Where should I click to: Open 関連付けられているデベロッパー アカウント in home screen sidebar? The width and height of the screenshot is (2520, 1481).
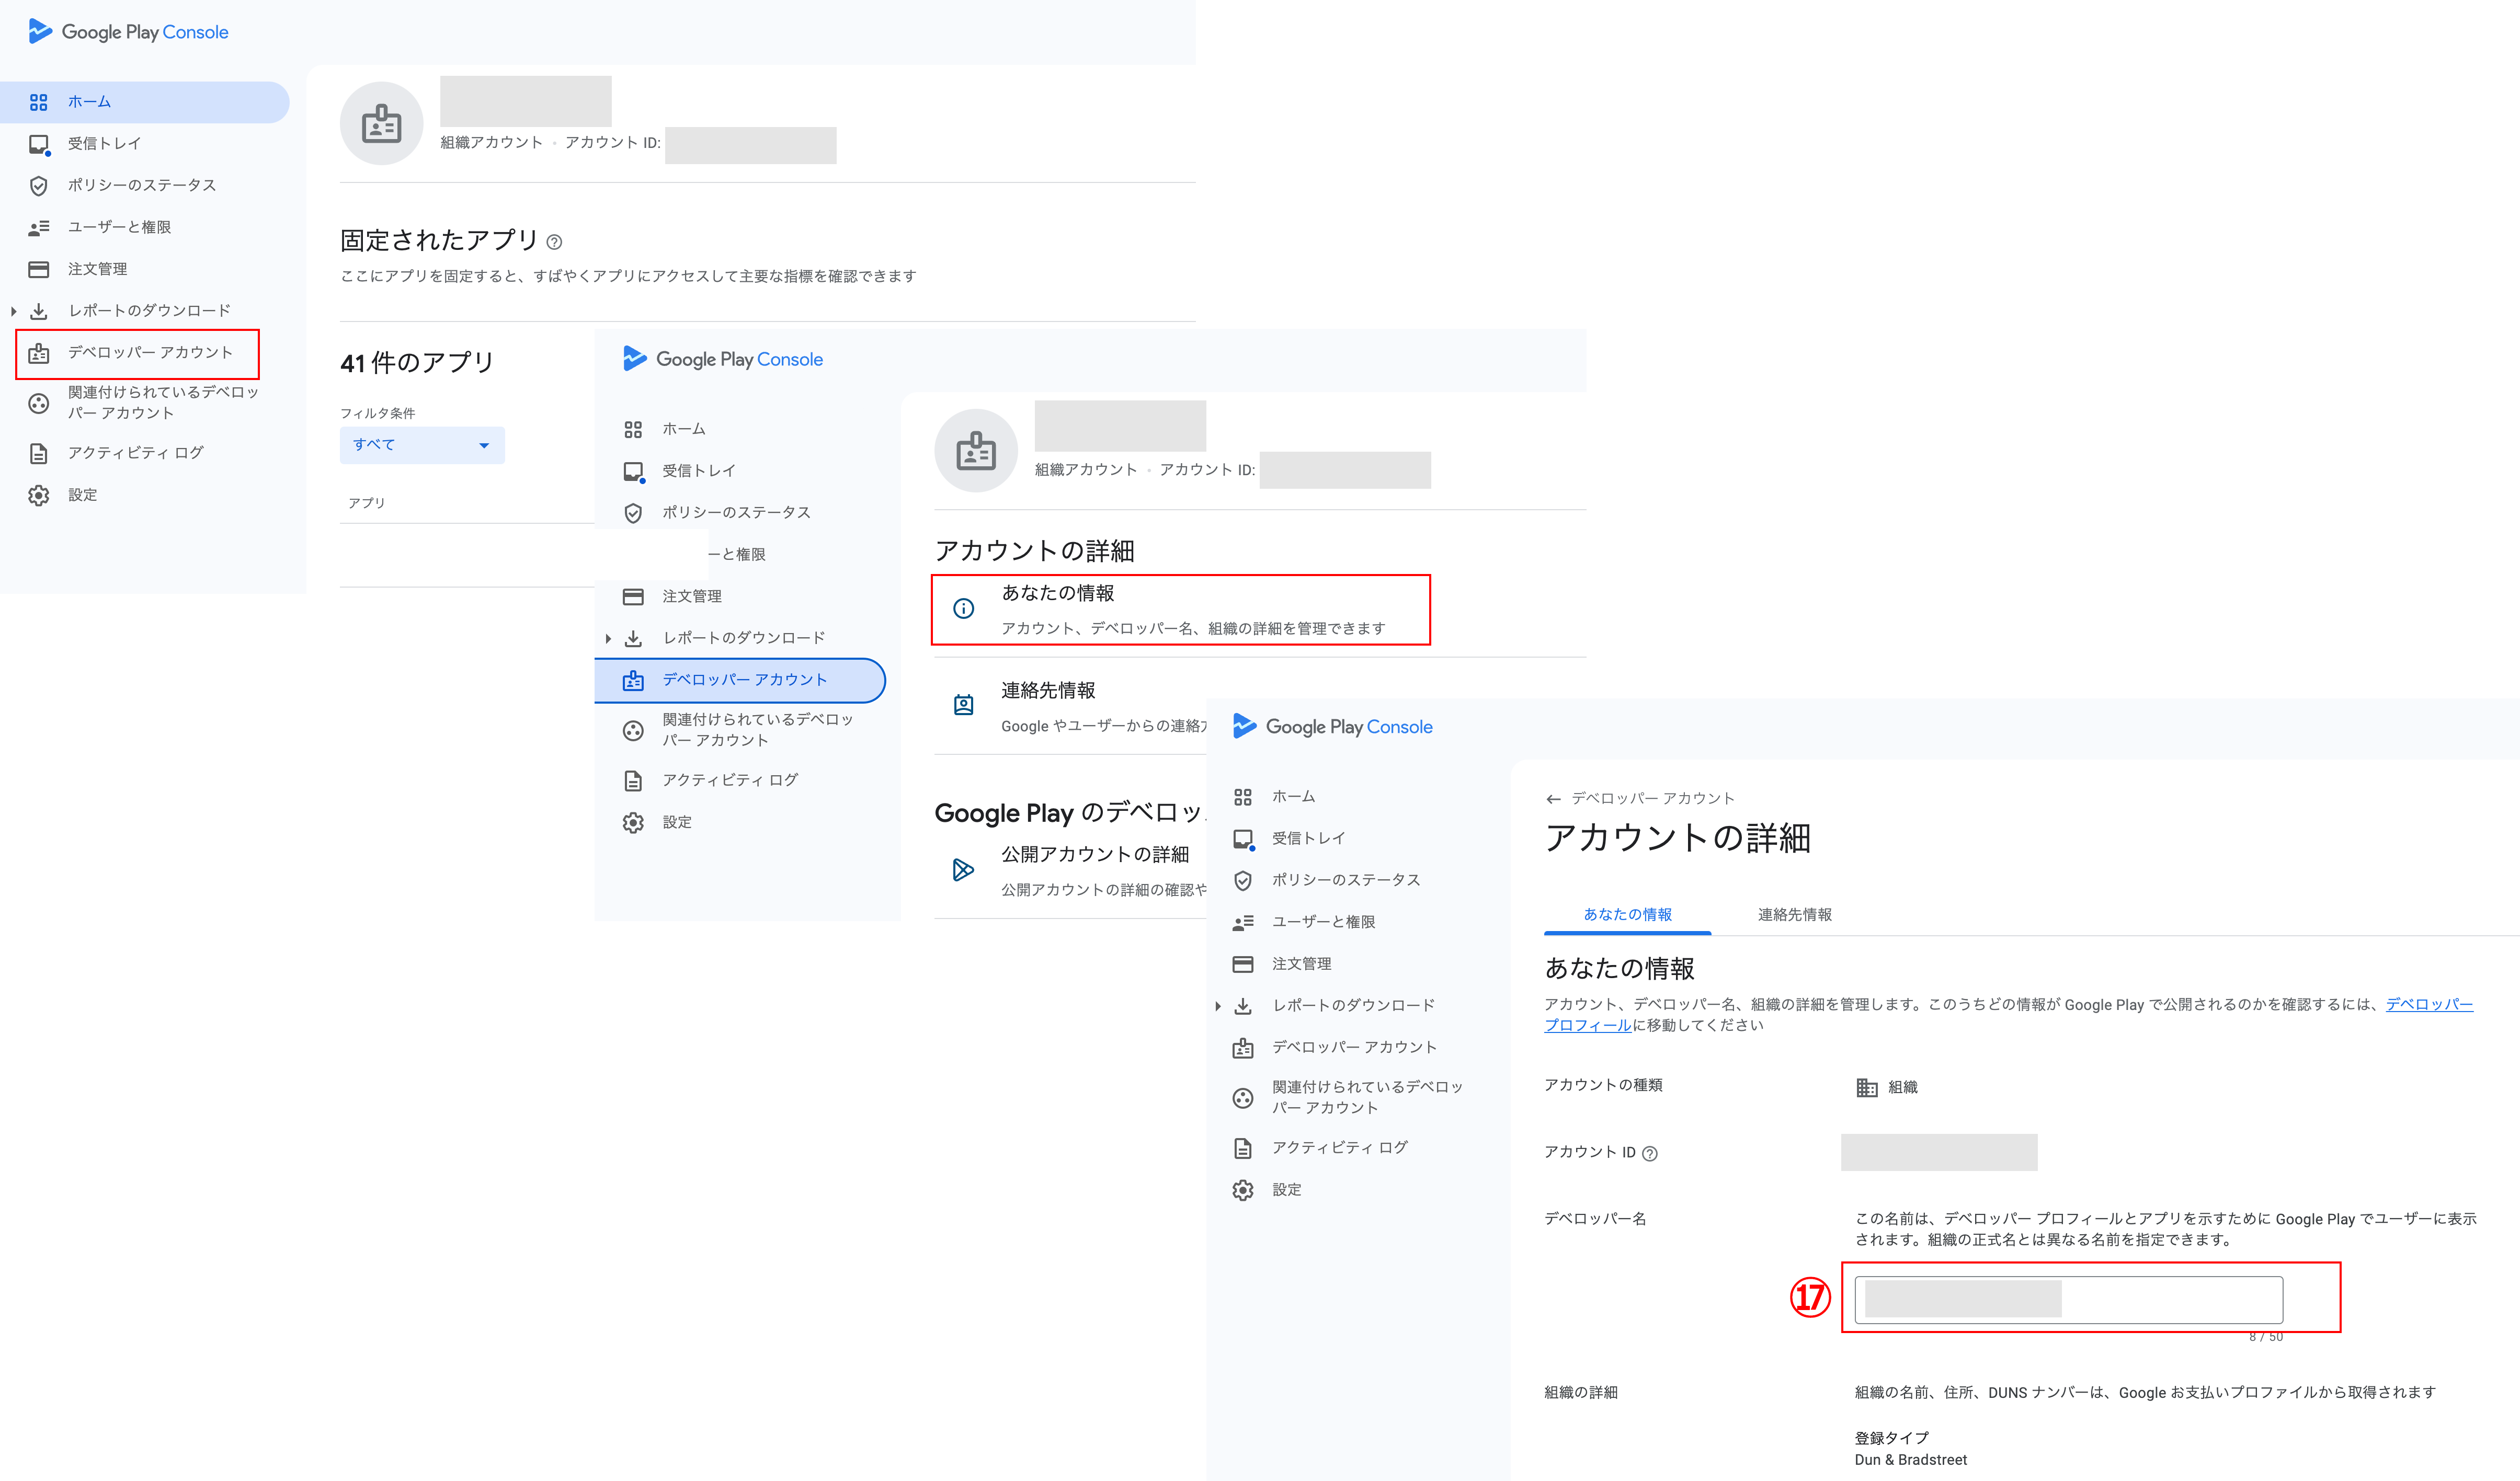click(145, 403)
